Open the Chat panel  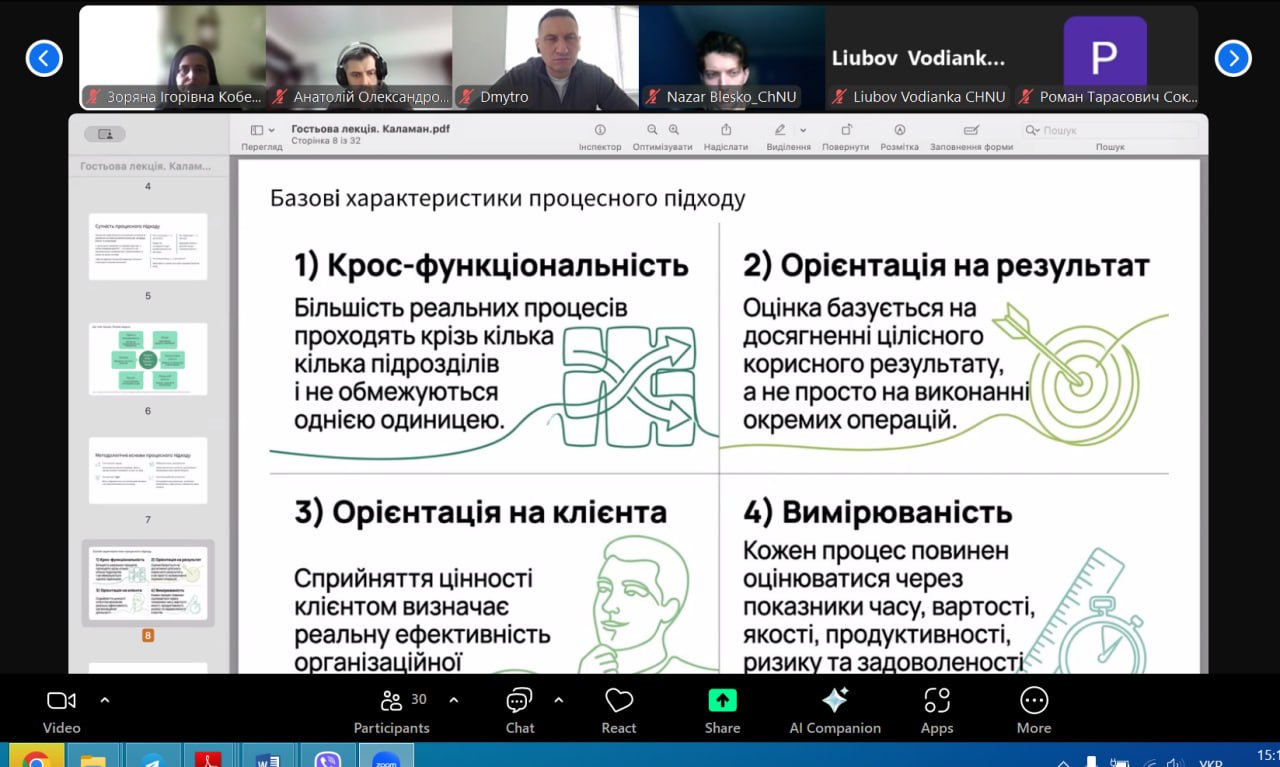click(x=519, y=711)
